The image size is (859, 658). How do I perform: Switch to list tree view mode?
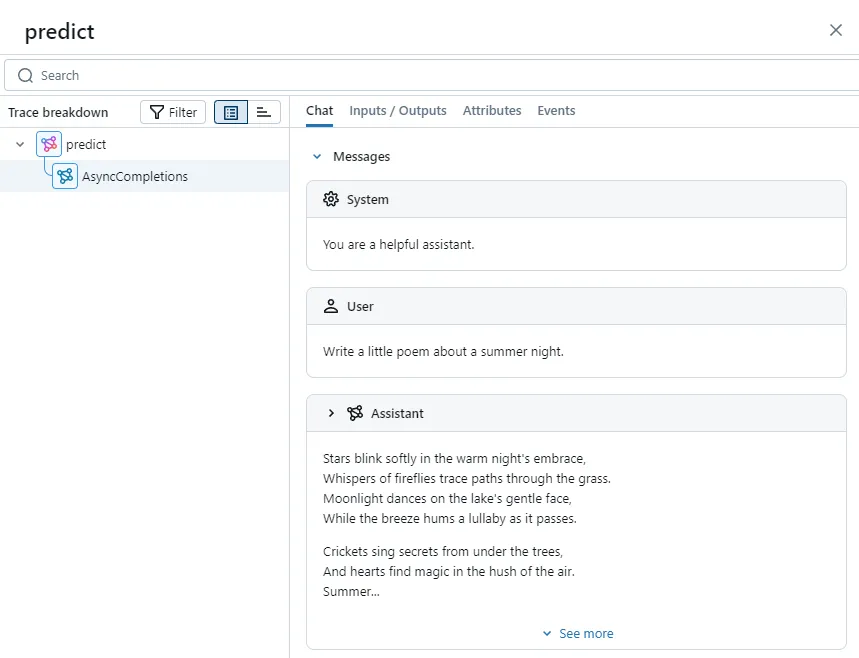(231, 112)
